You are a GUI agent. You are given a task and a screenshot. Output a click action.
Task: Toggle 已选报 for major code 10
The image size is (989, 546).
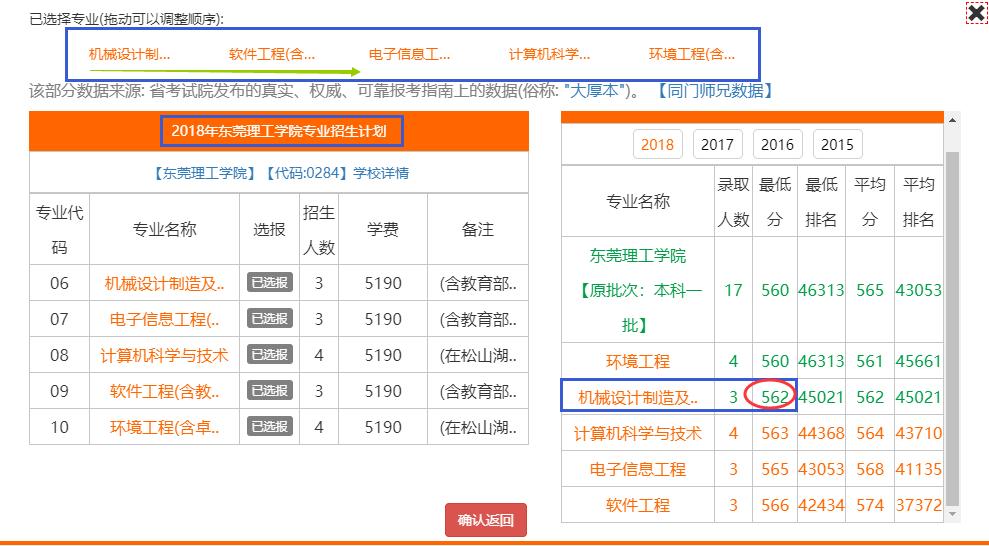point(269,426)
